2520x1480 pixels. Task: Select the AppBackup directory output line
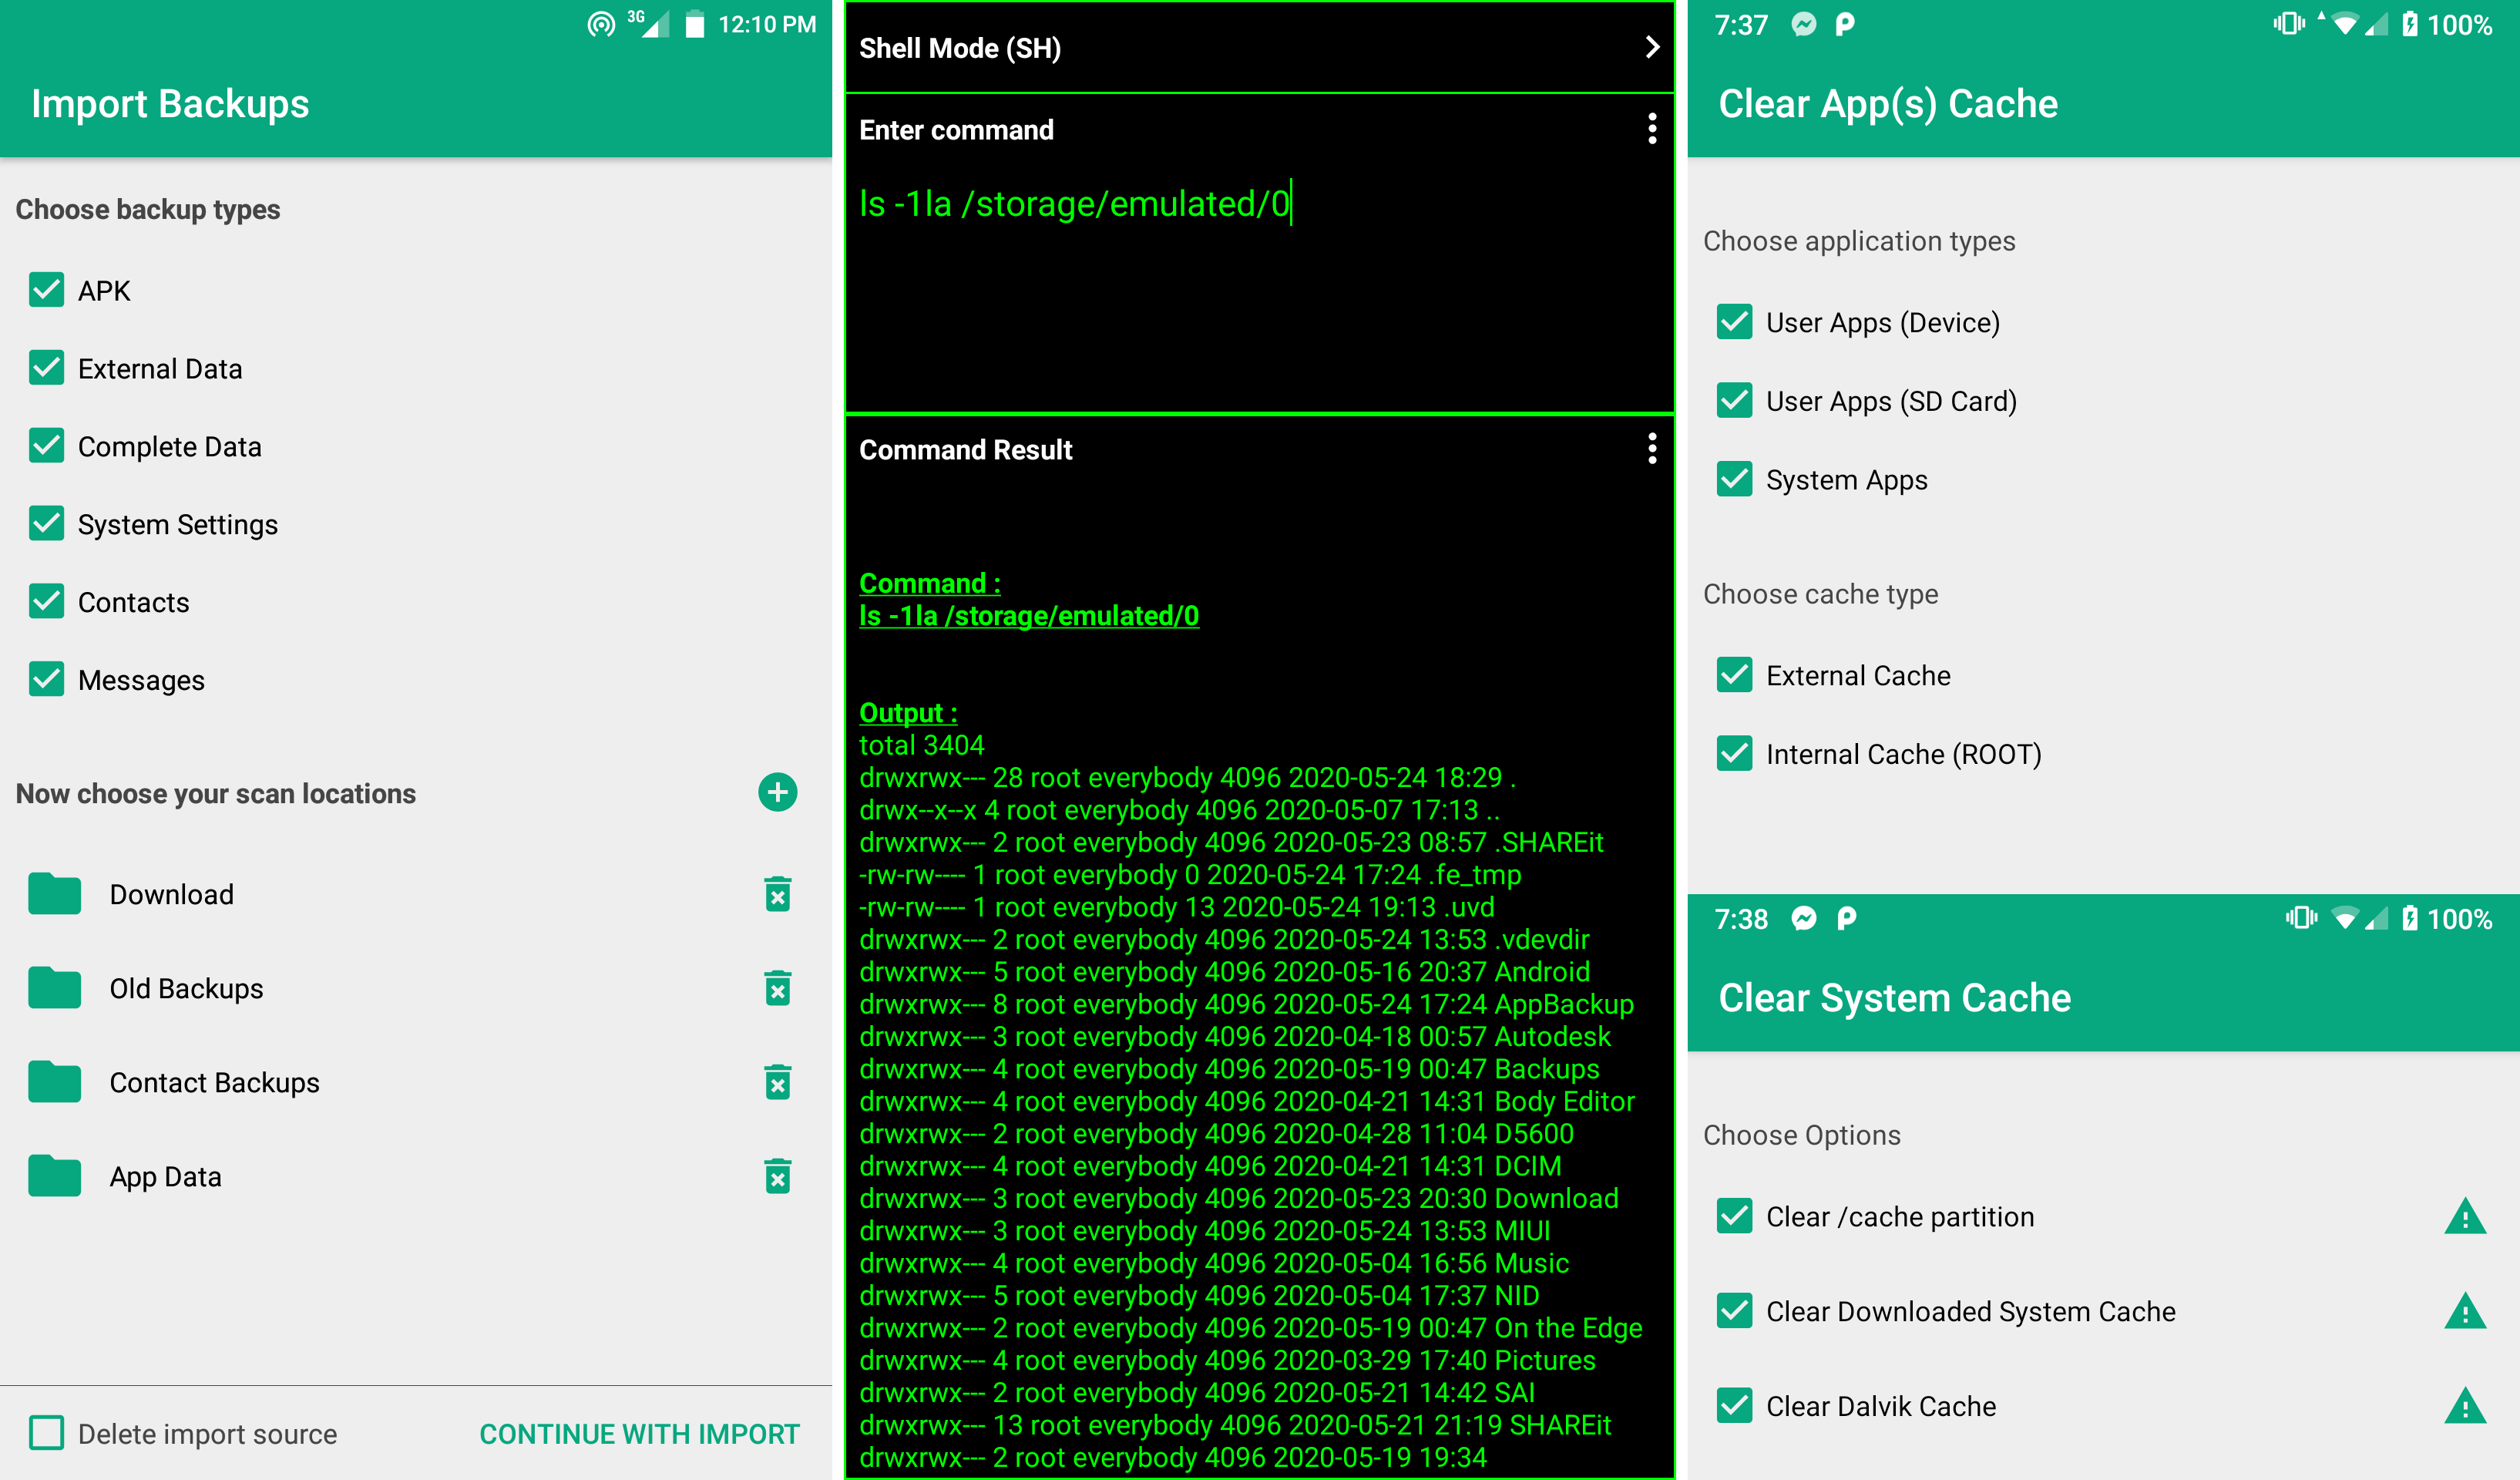click(1246, 1004)
